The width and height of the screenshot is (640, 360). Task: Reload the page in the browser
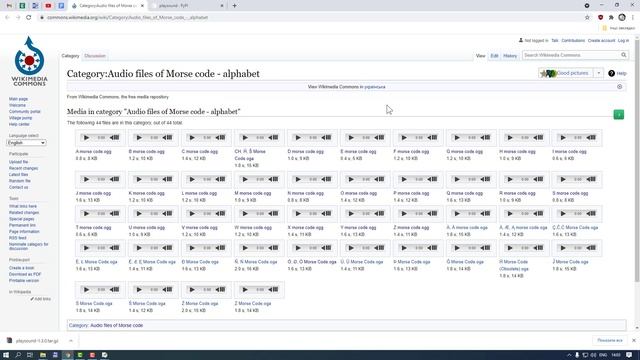pyautogui.click(x=29, y=18)
